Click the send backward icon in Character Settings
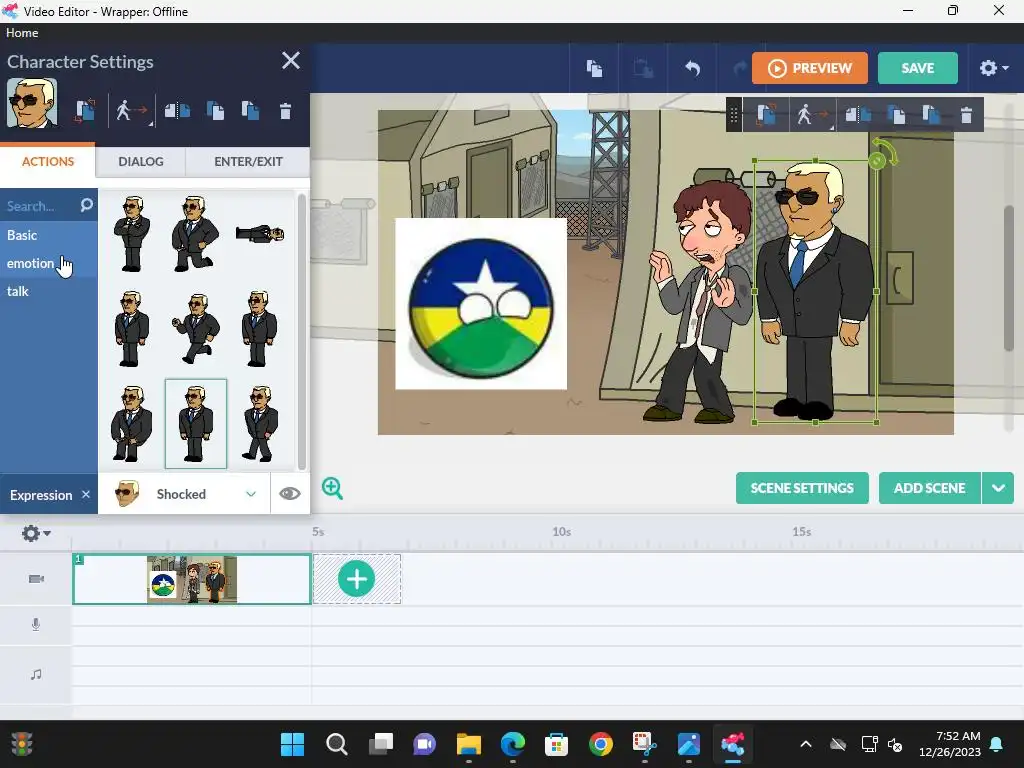The width and height of the screenshot is (1024, 768). (x=250, y=110)
